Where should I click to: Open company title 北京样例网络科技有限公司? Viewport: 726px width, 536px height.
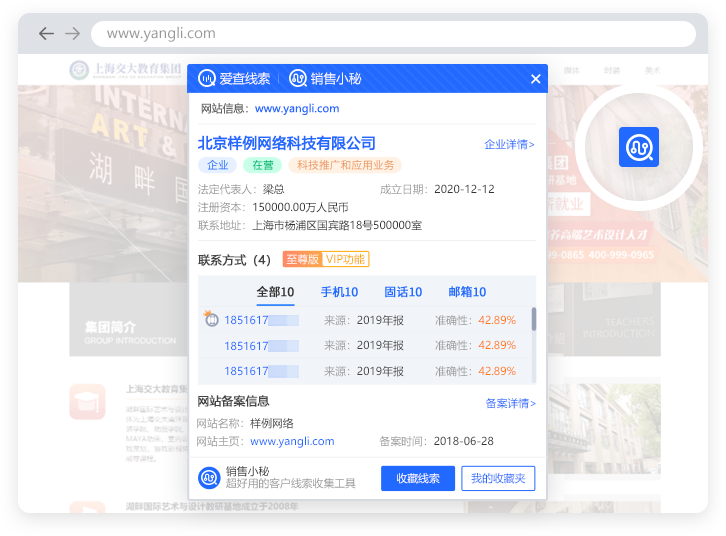tap(287, 143)
